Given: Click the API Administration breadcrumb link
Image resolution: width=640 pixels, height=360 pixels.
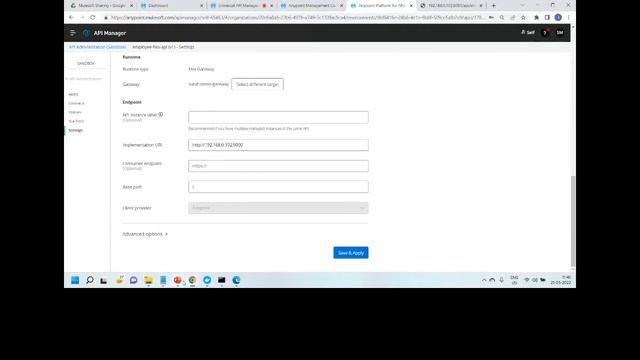Looking at the screenshot, I should [98, 47].
